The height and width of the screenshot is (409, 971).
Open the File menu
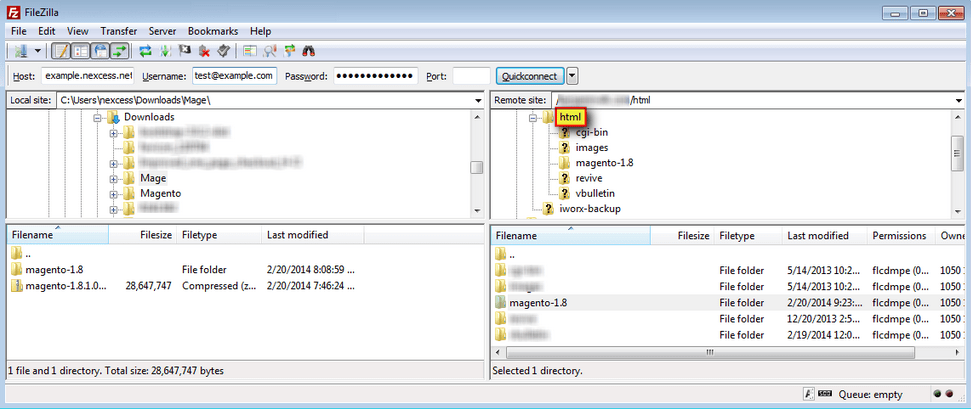(19, 31)
